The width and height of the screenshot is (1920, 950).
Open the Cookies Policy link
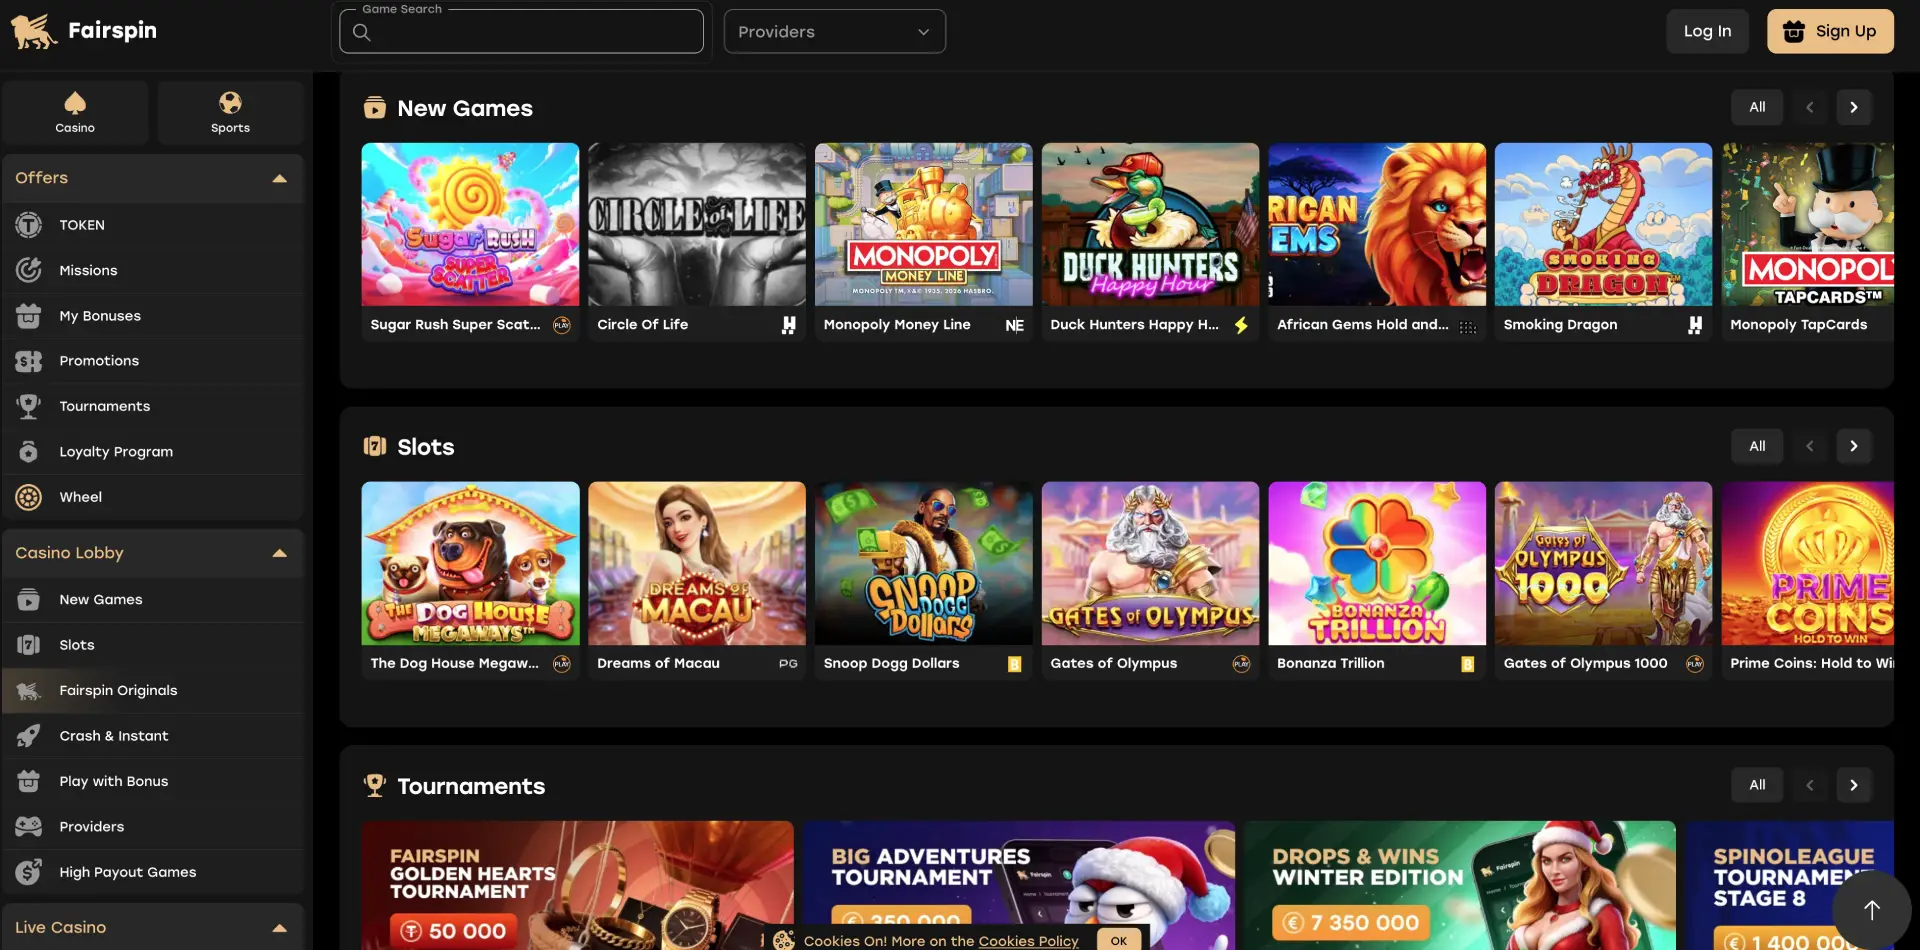pyautogui.click(x=1028, y=941)
